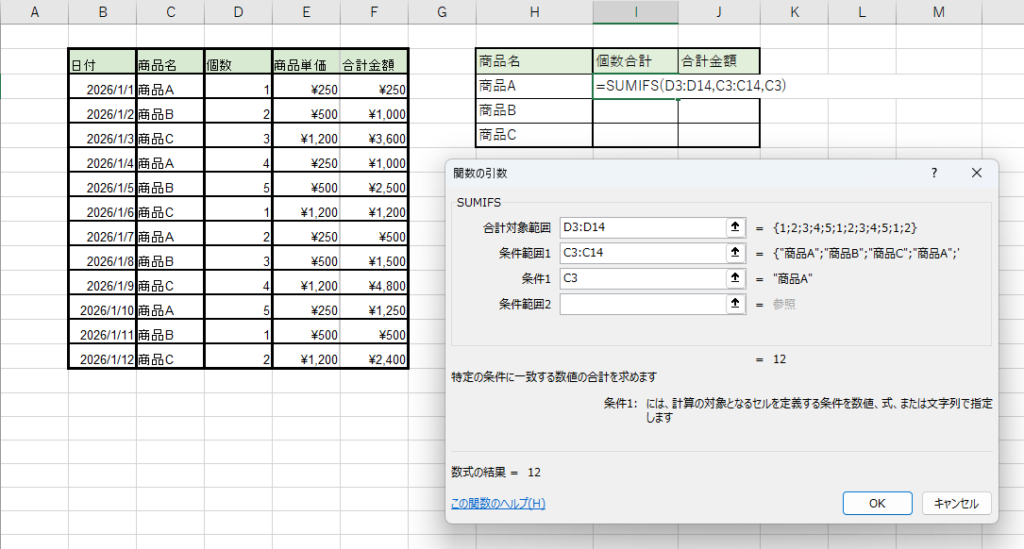Click collapse-dialog icon for 条件1 field
The height and width of the screenshot is (549, 1024).
(x=735, y=278)
